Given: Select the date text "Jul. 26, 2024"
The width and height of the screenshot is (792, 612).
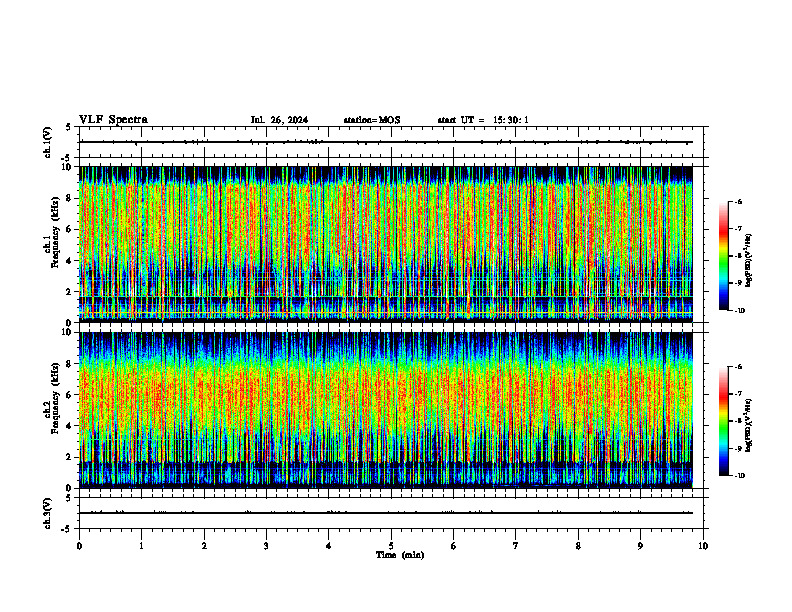Looking at the screenshot, I should (x=279, y=120).
